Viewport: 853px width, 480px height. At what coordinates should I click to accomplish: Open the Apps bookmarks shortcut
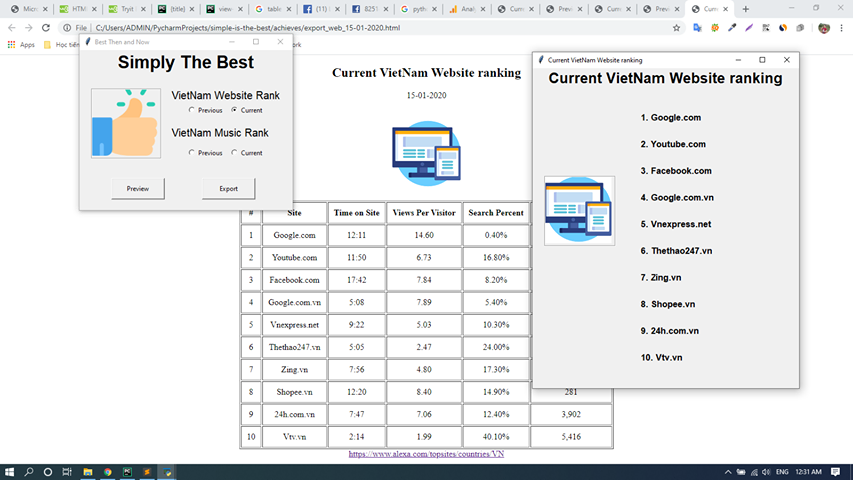click(21, 45)
